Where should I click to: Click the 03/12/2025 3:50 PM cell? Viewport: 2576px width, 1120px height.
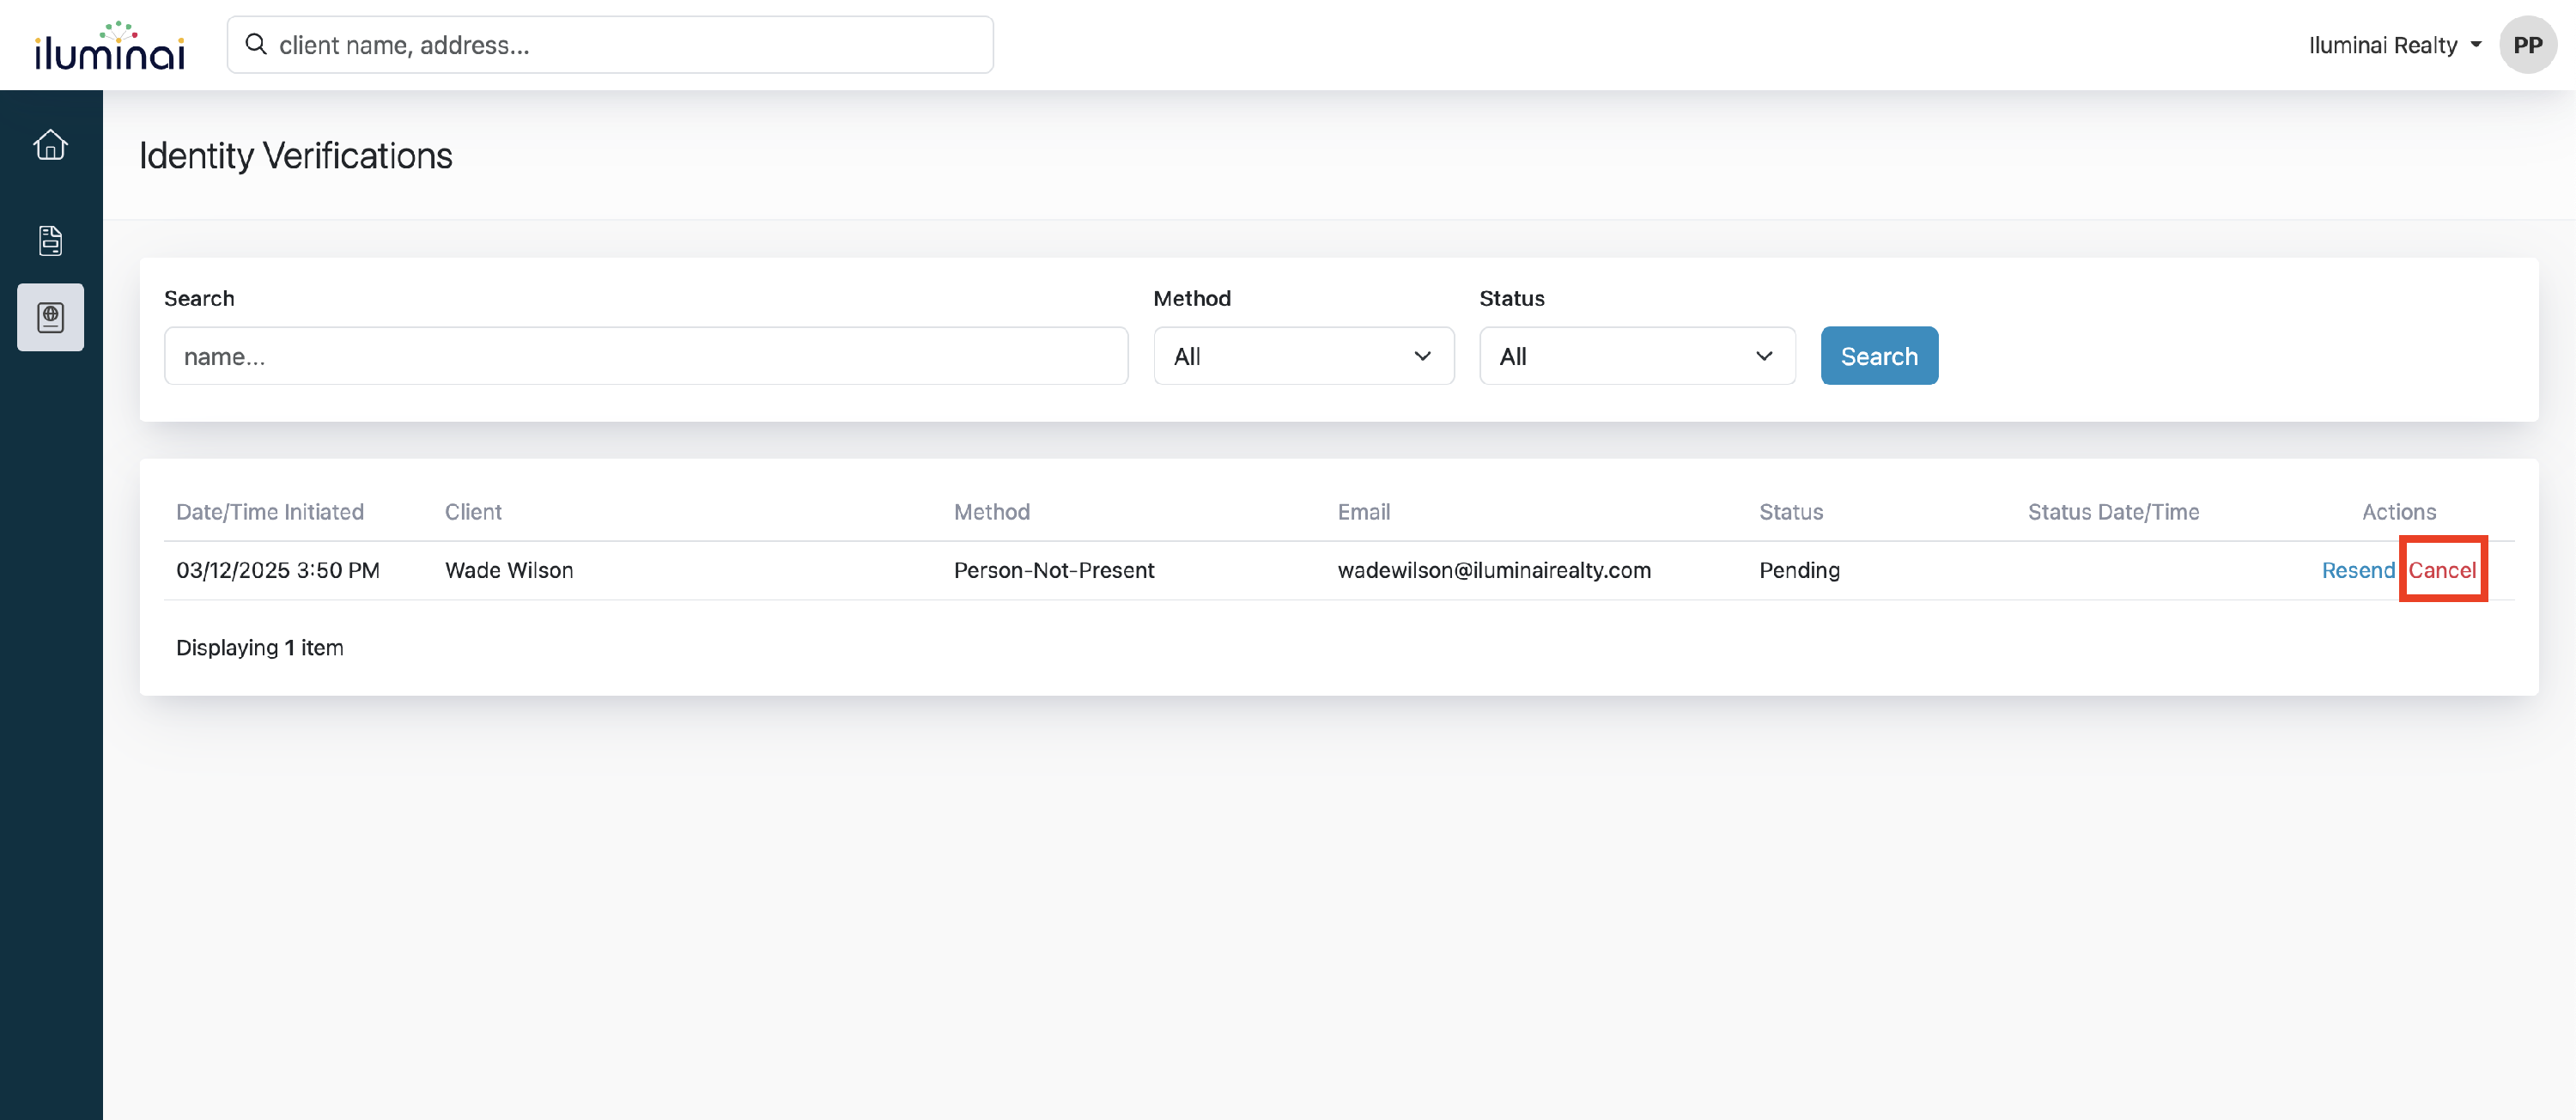pos(278,570)
